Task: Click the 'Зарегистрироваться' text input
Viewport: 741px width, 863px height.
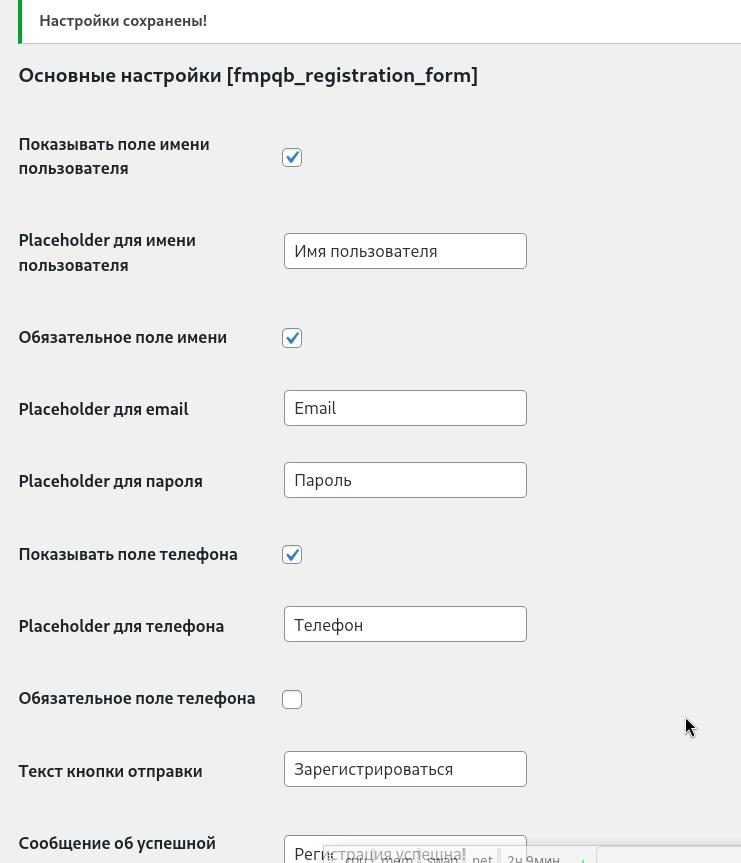Action: click(x=405, y=769)
